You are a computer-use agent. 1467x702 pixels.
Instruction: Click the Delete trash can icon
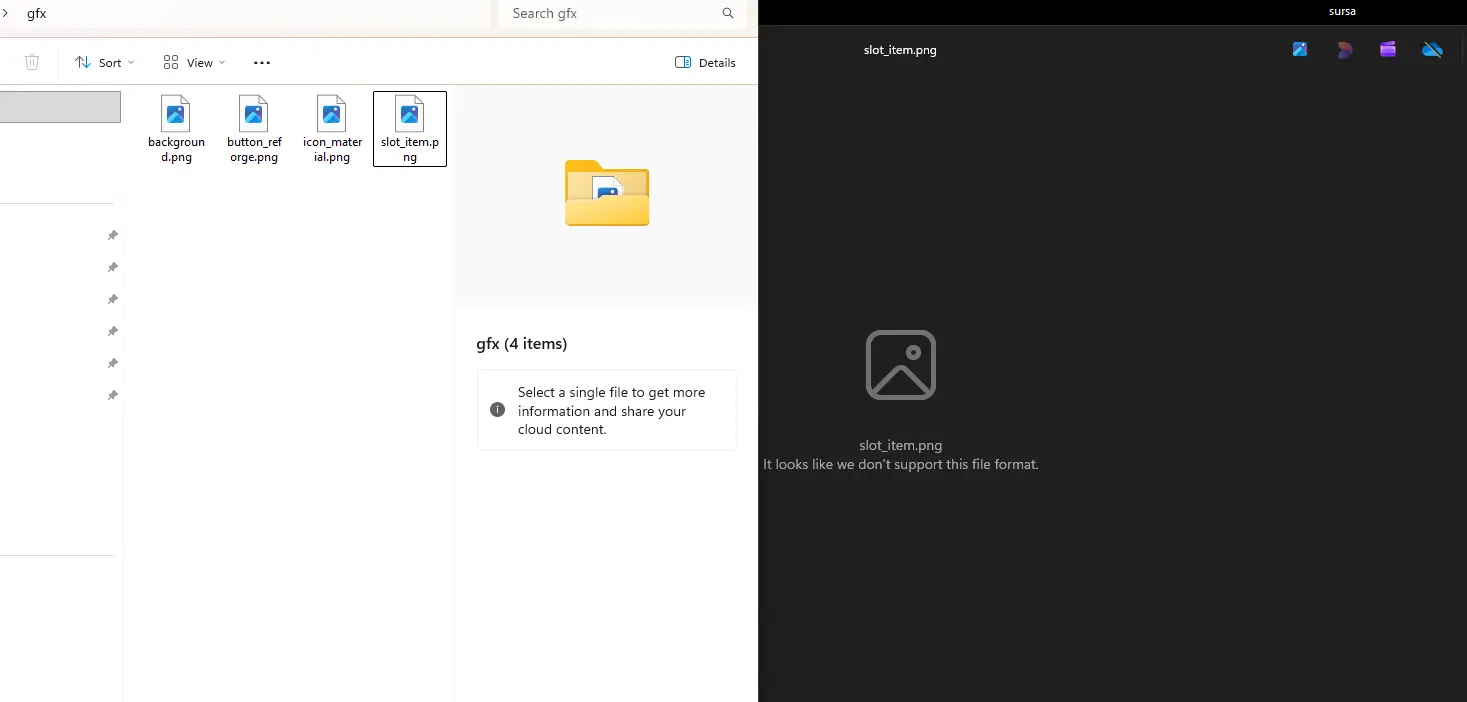(32, 62)
